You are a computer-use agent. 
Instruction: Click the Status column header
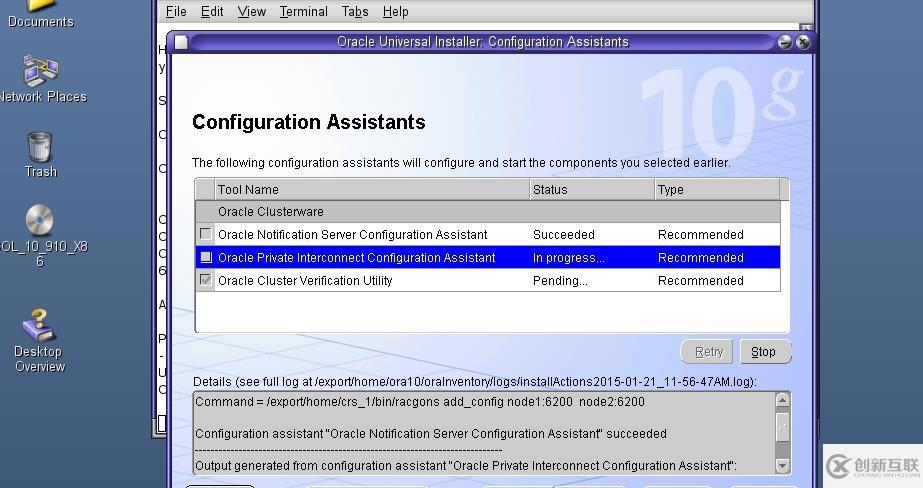coord(592,190)
